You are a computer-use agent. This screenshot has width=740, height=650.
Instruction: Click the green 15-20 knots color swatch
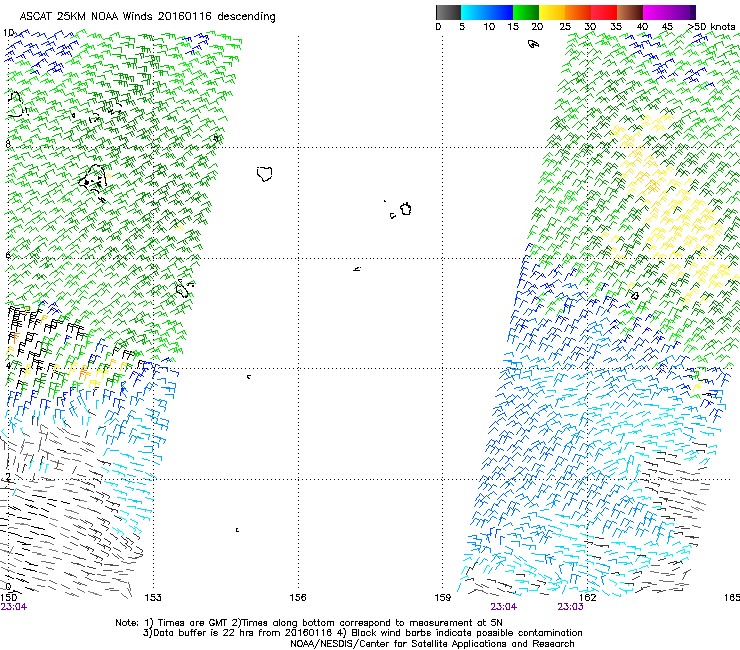tap(526, 12)
